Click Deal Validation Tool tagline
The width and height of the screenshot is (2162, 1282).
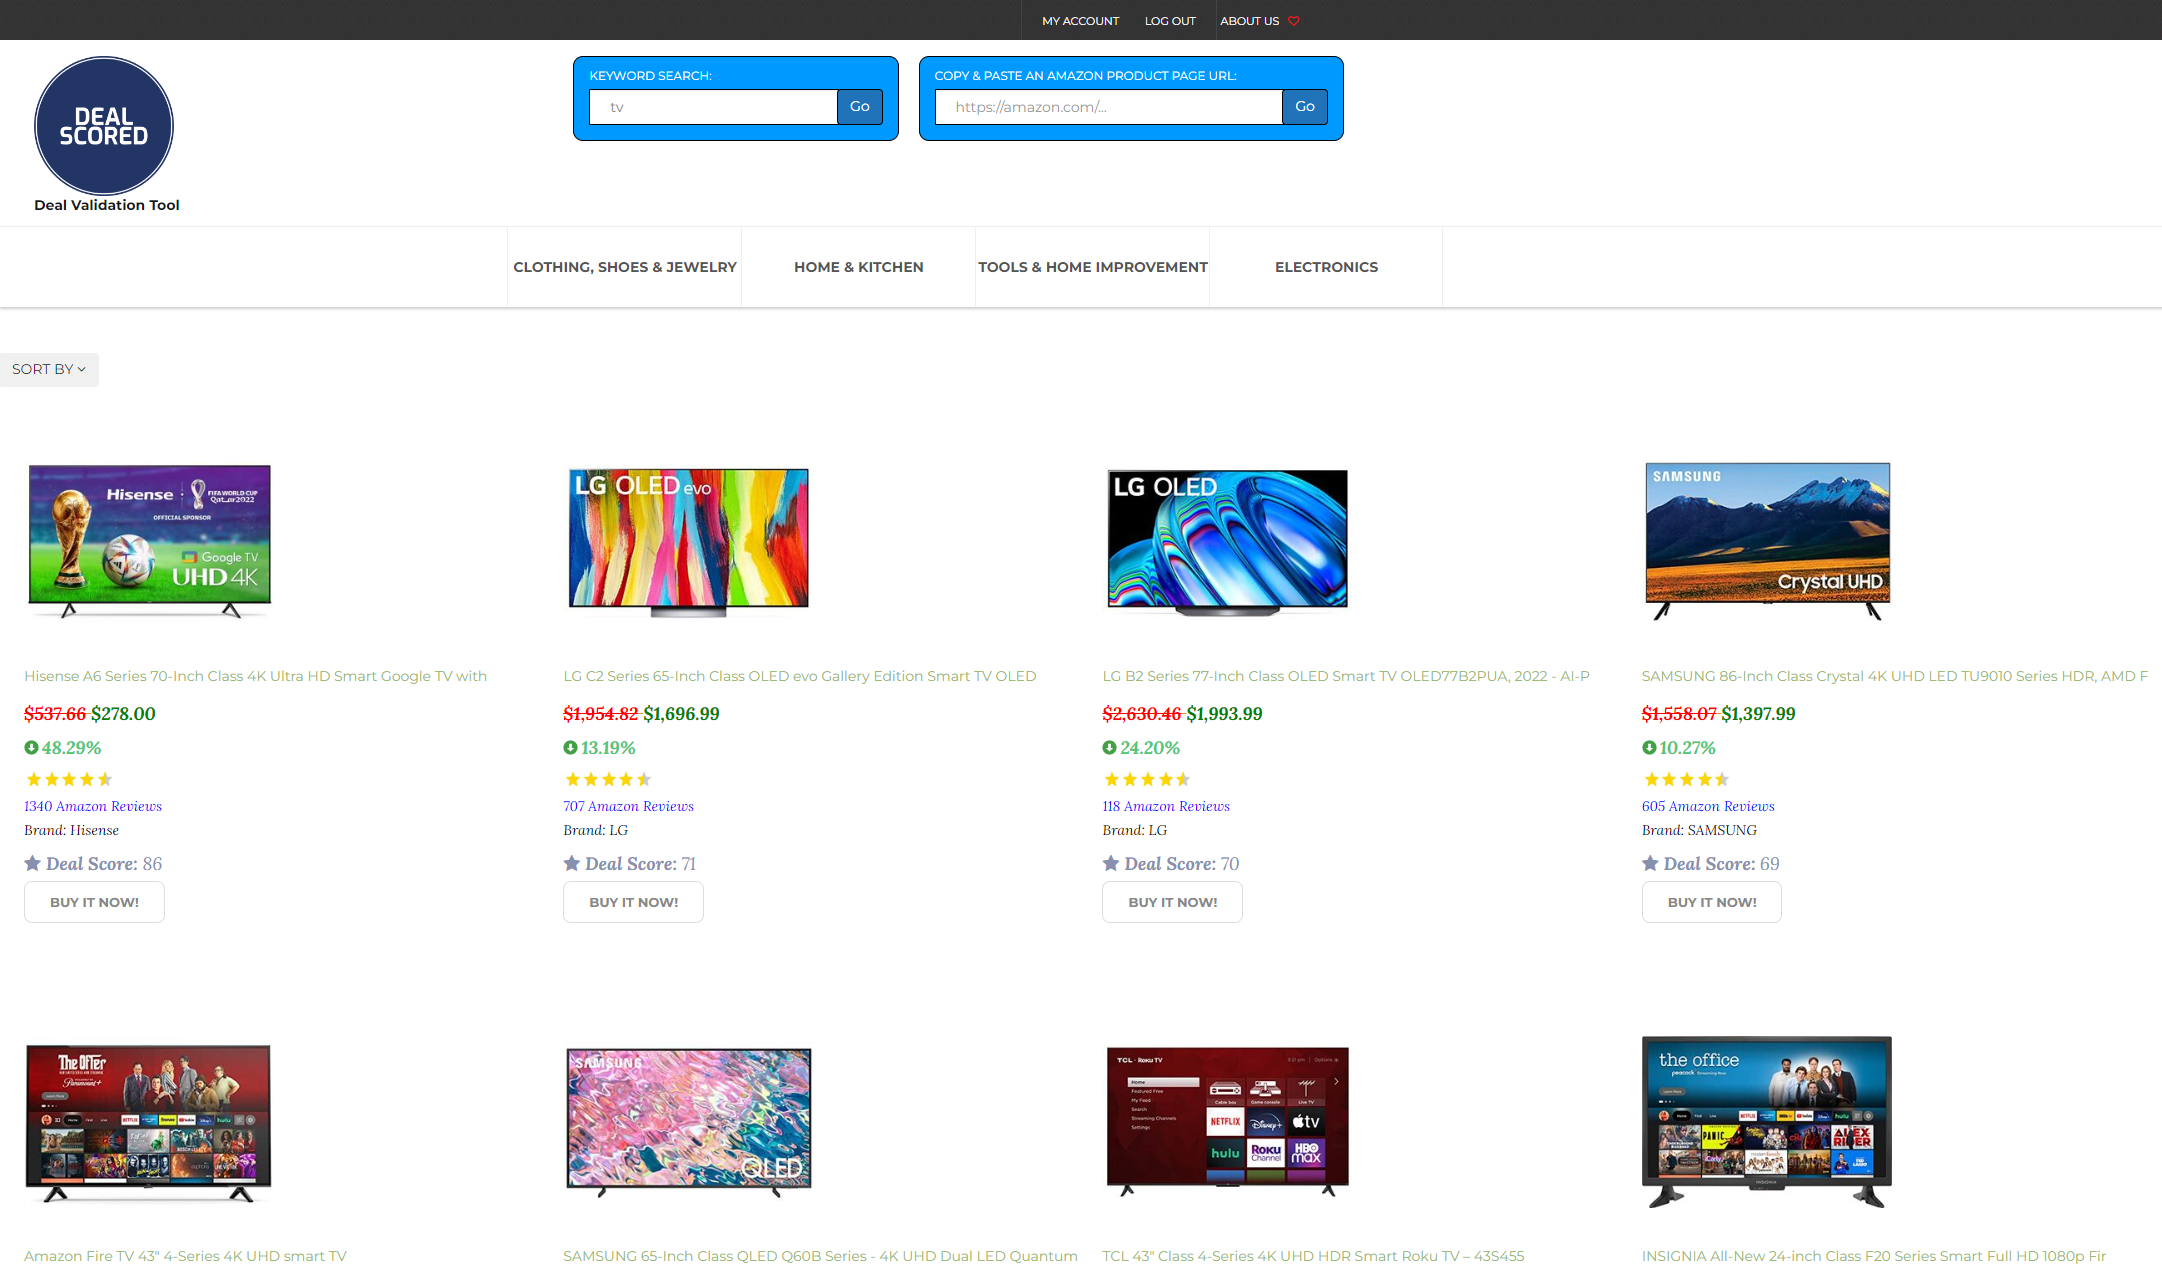pyautogui.click(x=107, y=205)
